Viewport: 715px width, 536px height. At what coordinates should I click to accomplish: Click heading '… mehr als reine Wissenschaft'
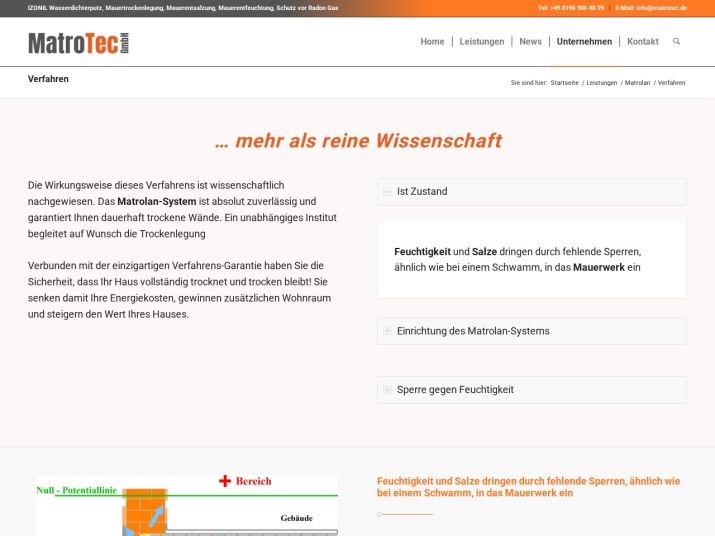pos(358,141)
